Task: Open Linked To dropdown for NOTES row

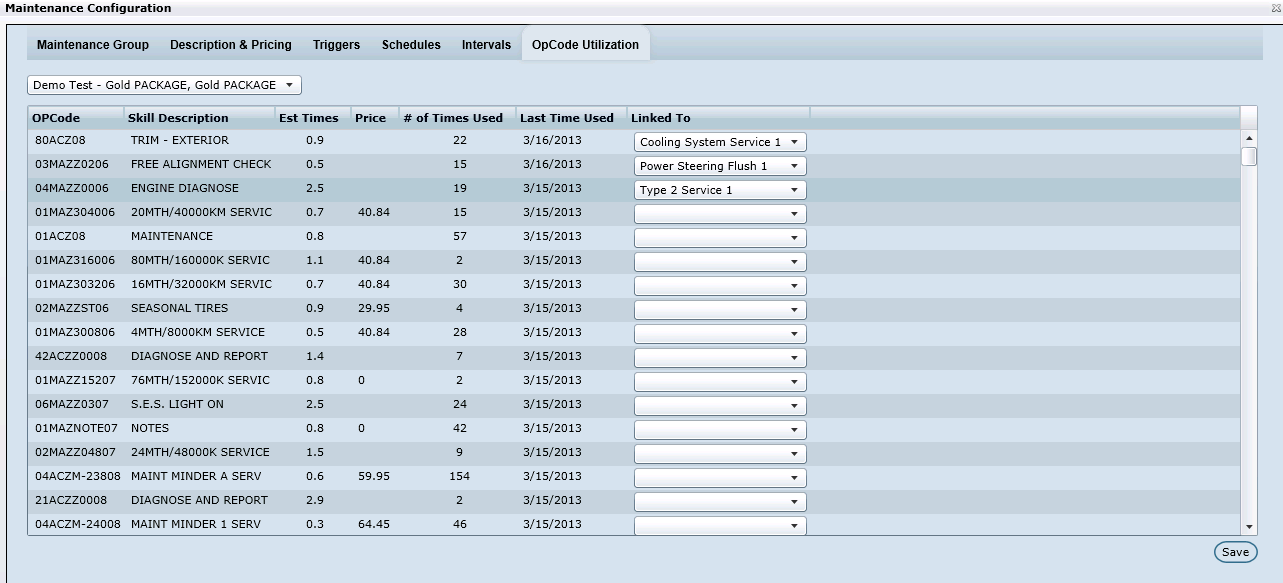Action: [720, 430]
